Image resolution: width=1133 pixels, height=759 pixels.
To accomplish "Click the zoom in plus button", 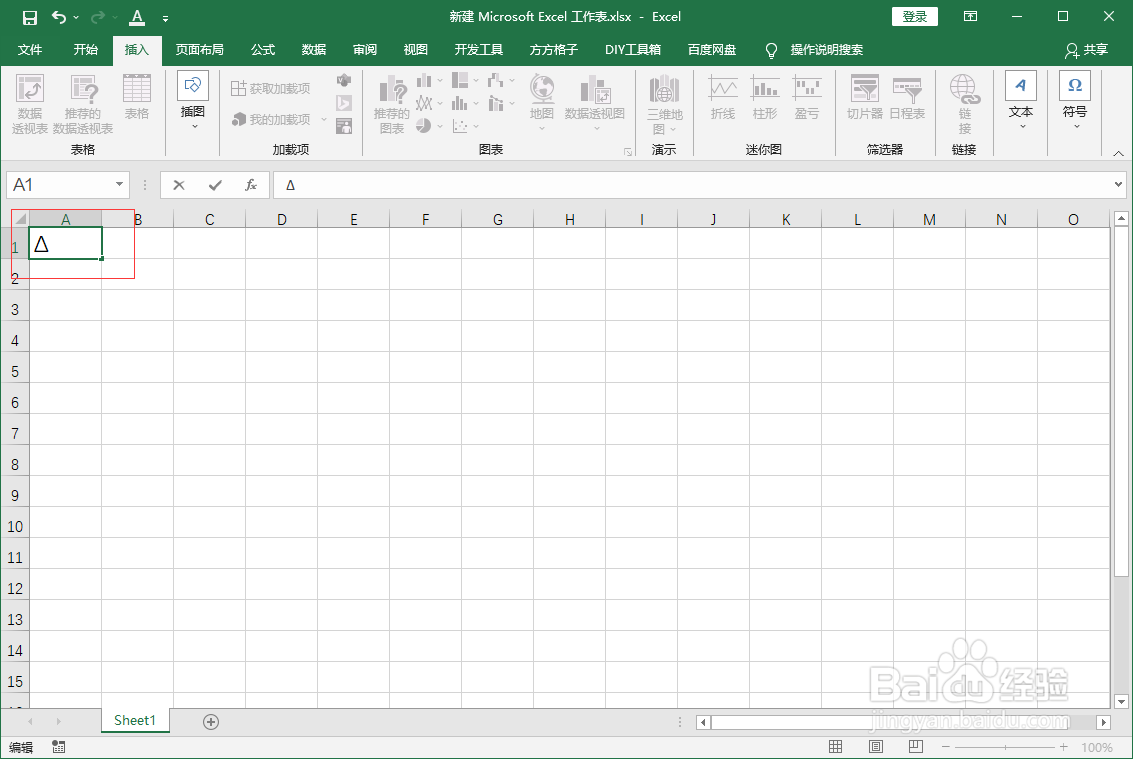I will (x=1064, y=747).
